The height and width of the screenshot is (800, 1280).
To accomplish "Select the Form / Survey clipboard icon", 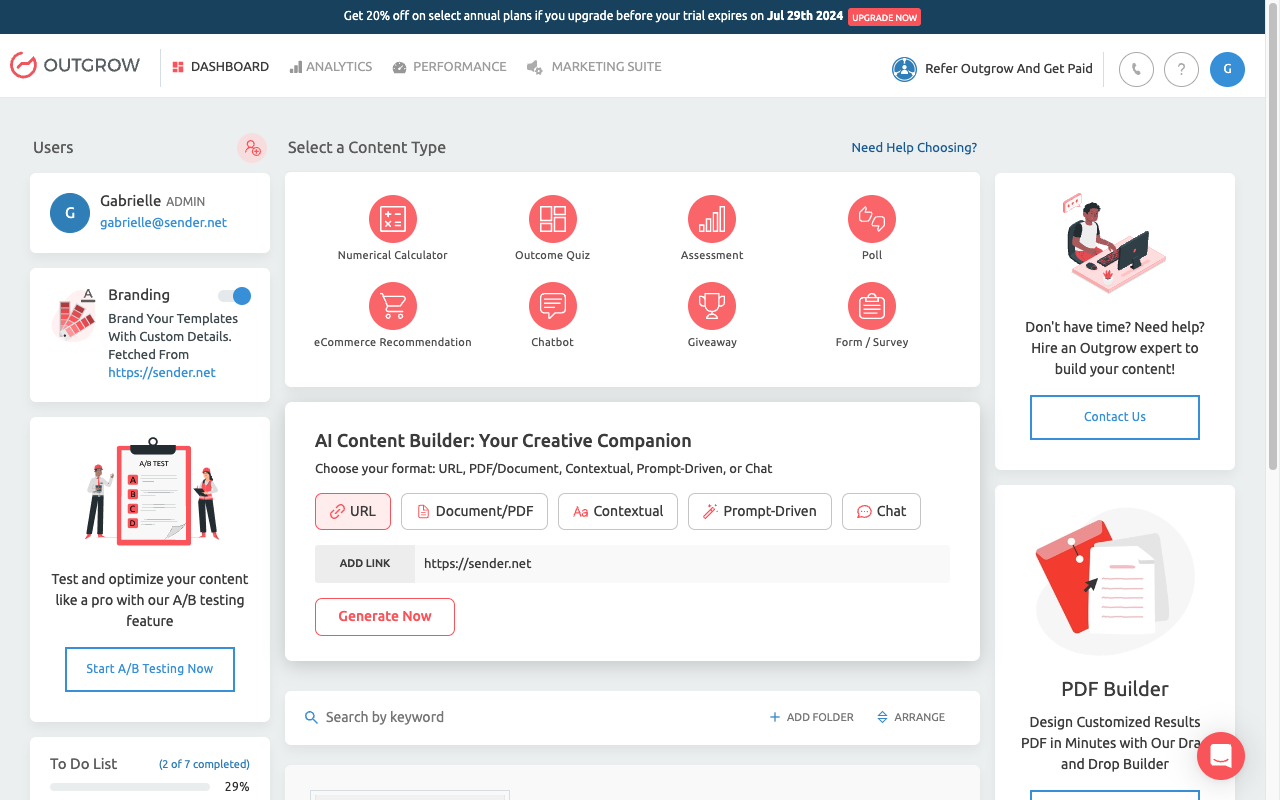I will [872, 306].
